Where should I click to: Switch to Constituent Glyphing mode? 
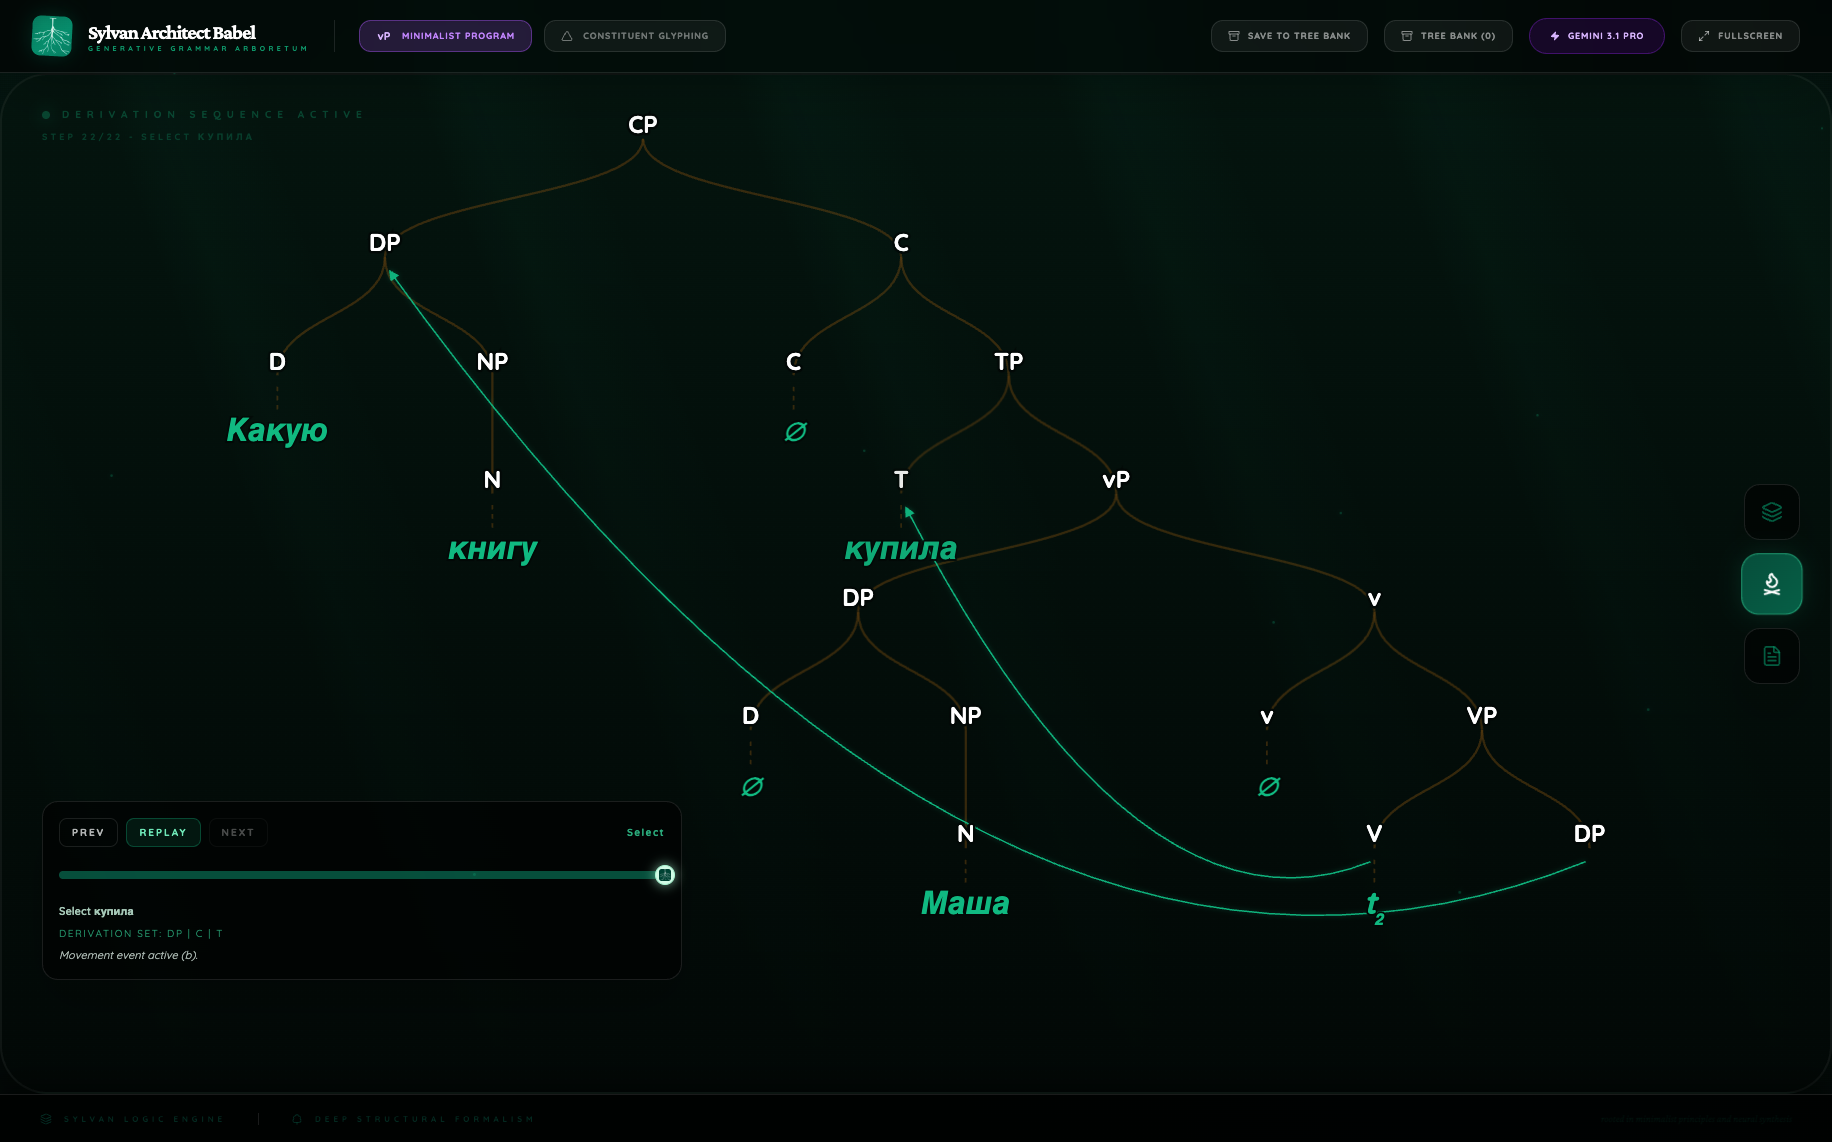(634, 36)
